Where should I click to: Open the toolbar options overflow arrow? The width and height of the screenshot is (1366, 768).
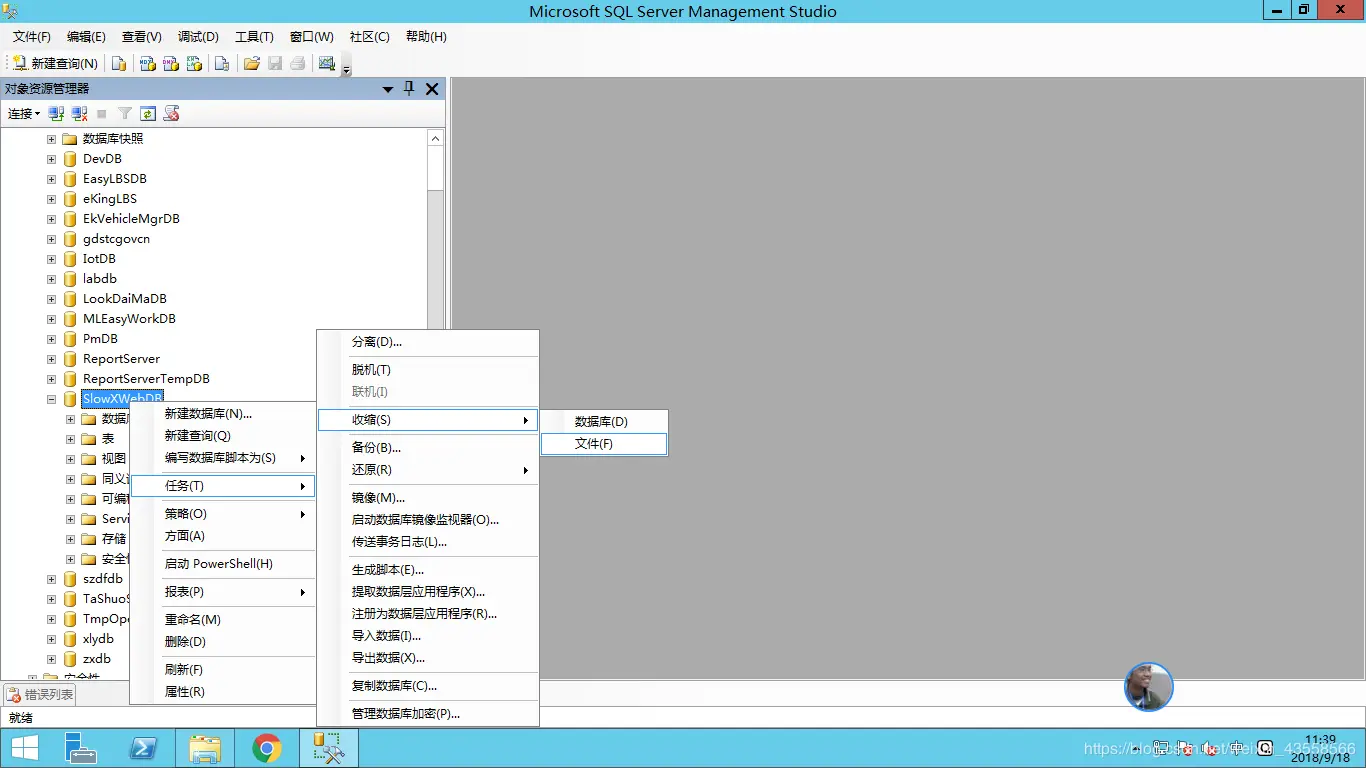pos(346,66)
